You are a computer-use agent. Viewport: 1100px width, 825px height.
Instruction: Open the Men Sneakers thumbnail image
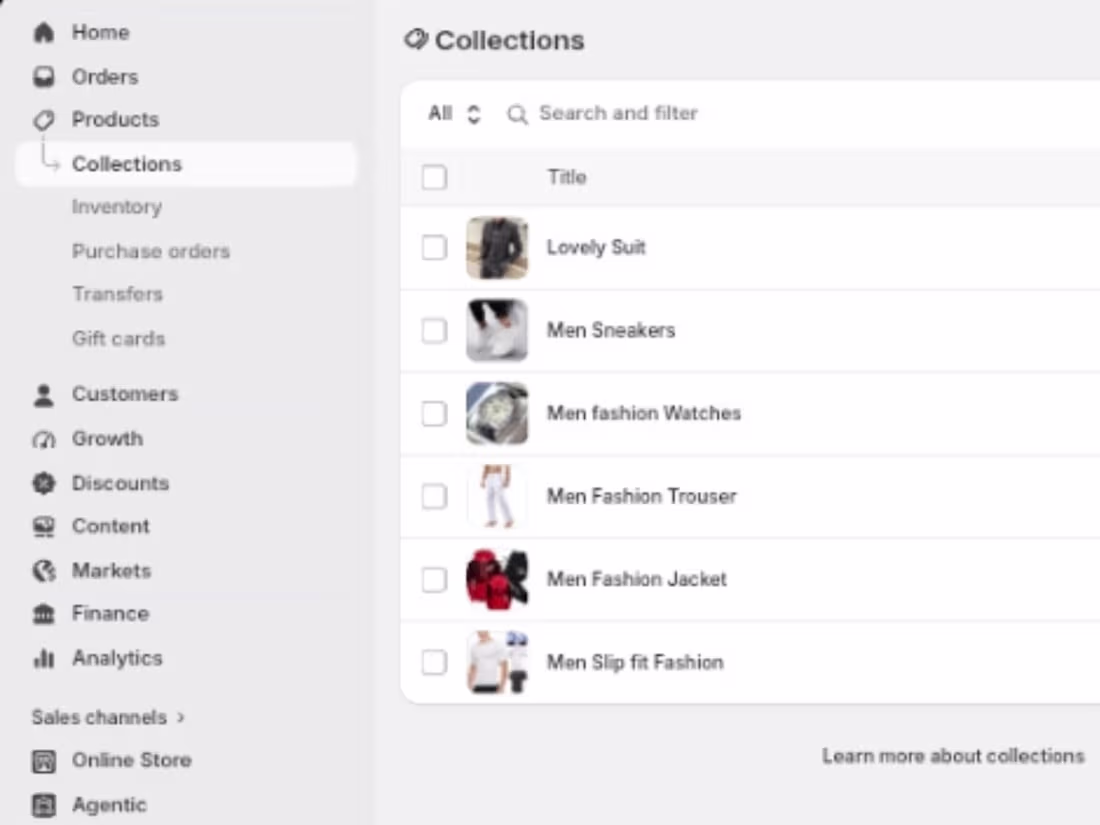497,330
